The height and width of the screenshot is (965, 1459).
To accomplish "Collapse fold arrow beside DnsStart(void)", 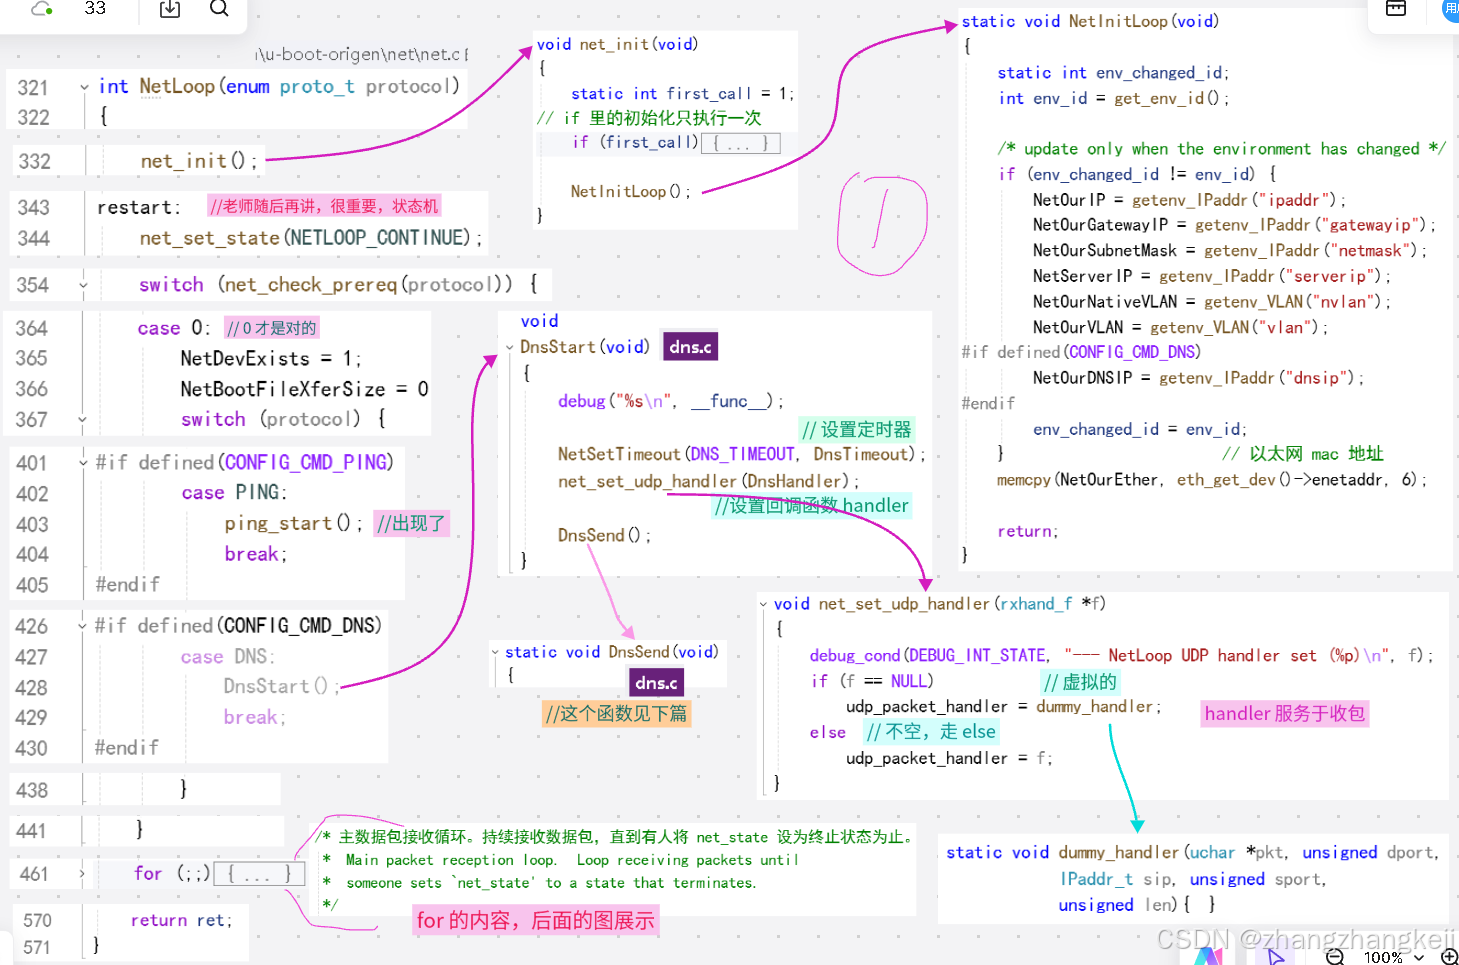I will [508, 348].
